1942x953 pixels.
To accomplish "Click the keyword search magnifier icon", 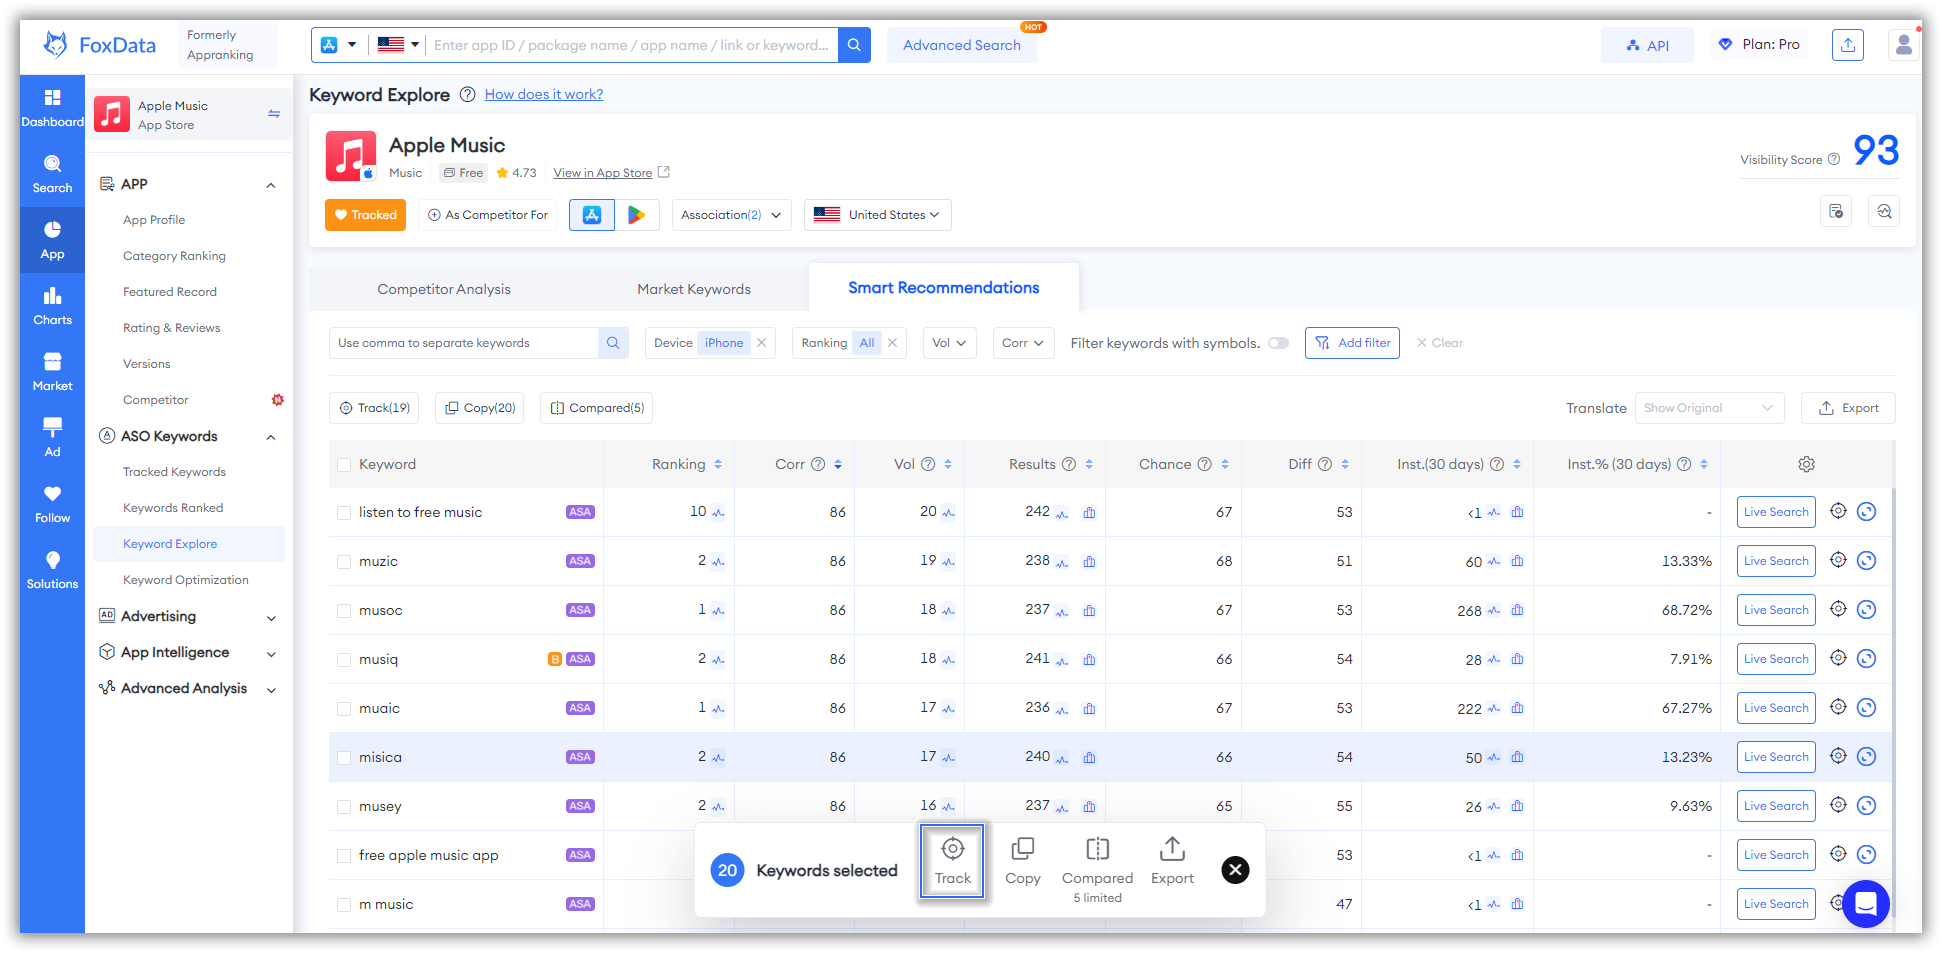I will pyautogui.click(x=613, y=343).
